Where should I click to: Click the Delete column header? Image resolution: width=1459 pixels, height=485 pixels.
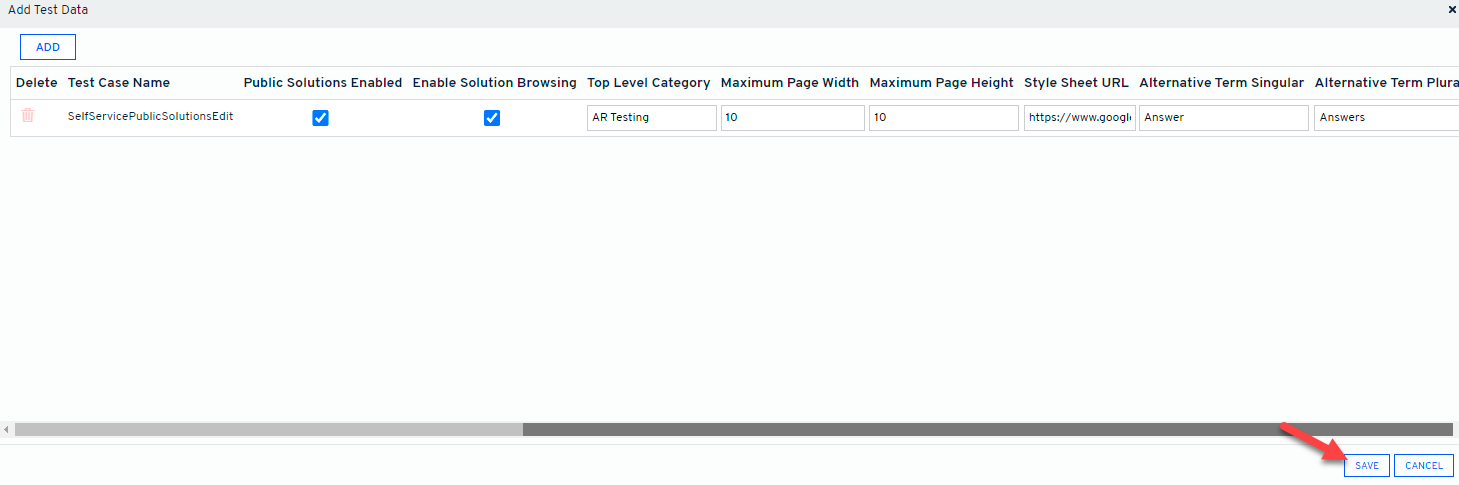[37, 83]
